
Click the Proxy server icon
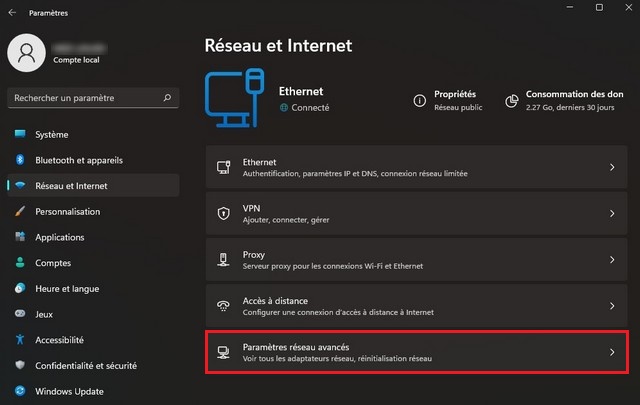coord(224,260)
